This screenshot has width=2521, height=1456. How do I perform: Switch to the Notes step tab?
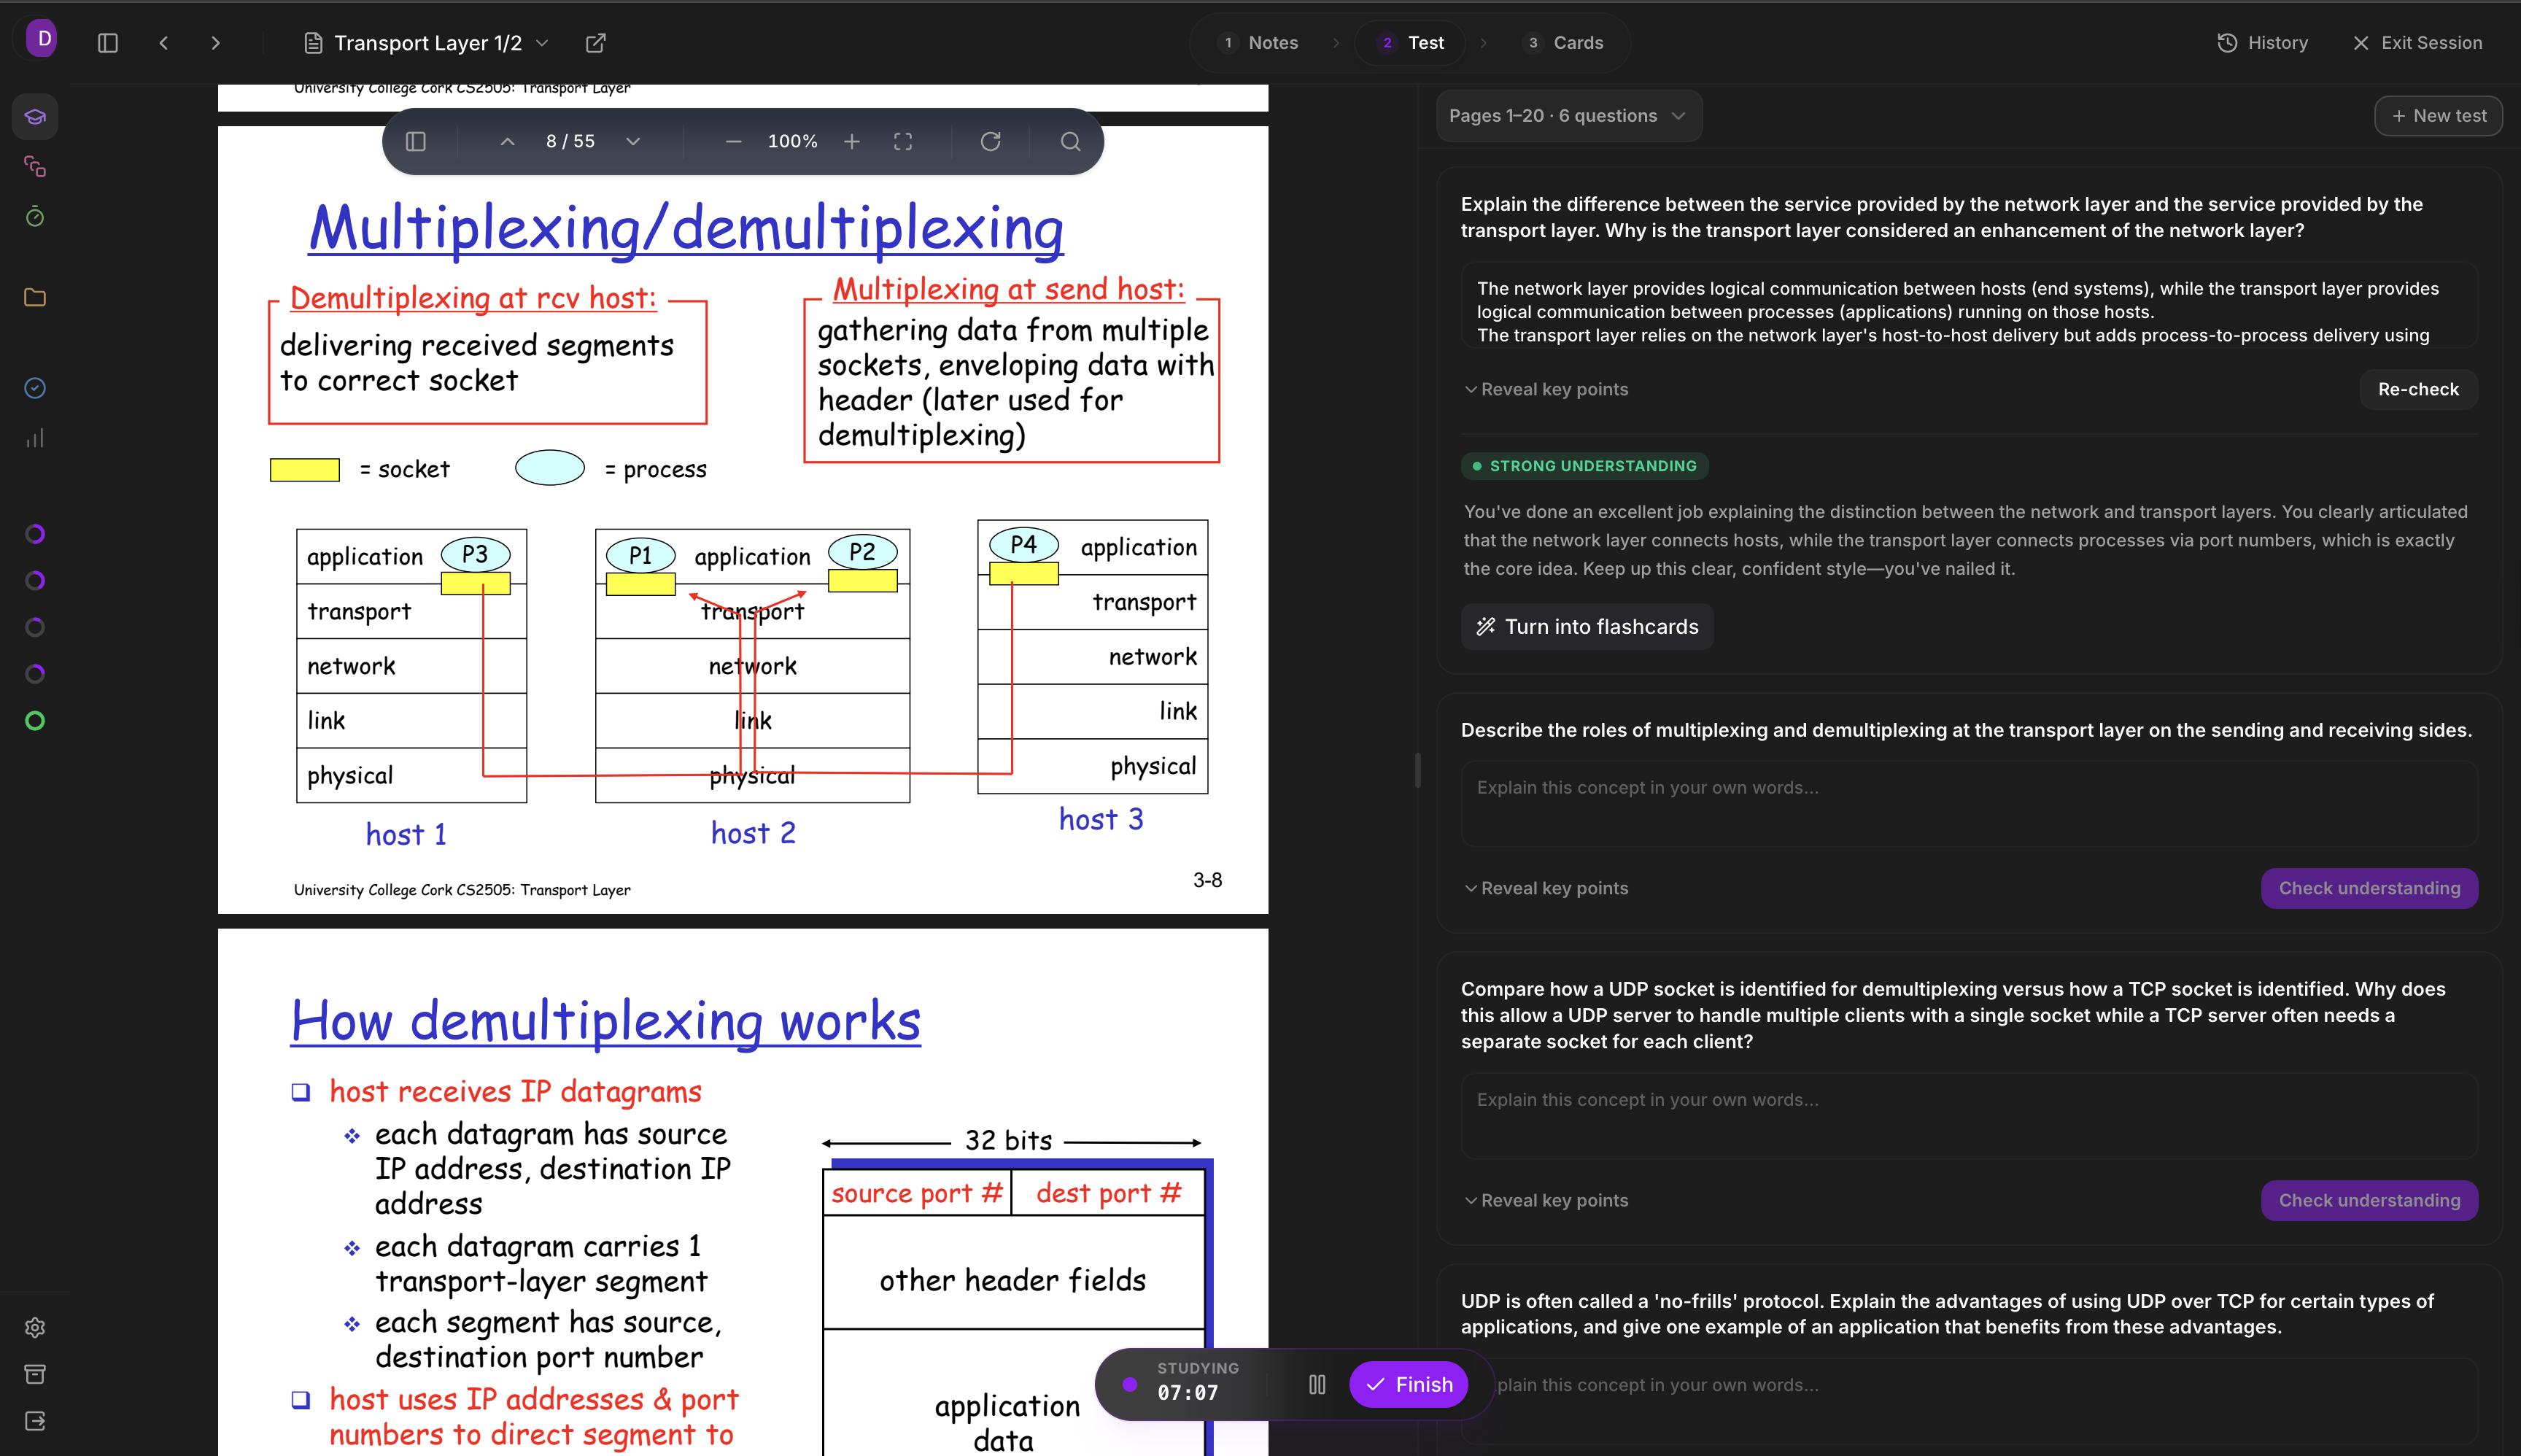pyautogui.click(x=1259, y=43)
